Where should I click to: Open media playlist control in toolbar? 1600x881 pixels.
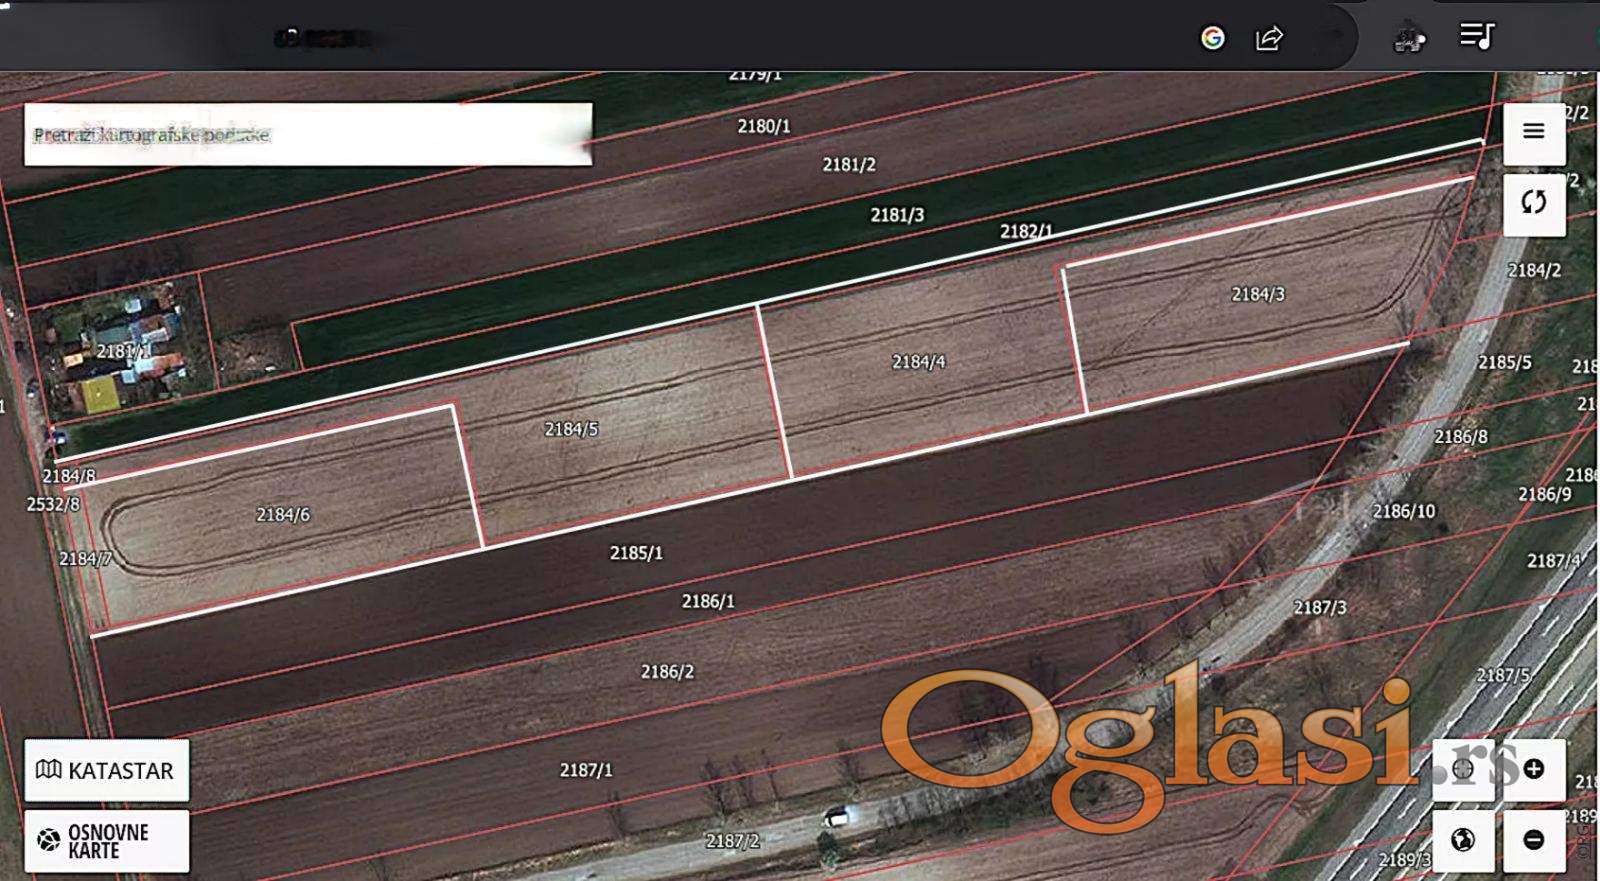click(1476, 37)
